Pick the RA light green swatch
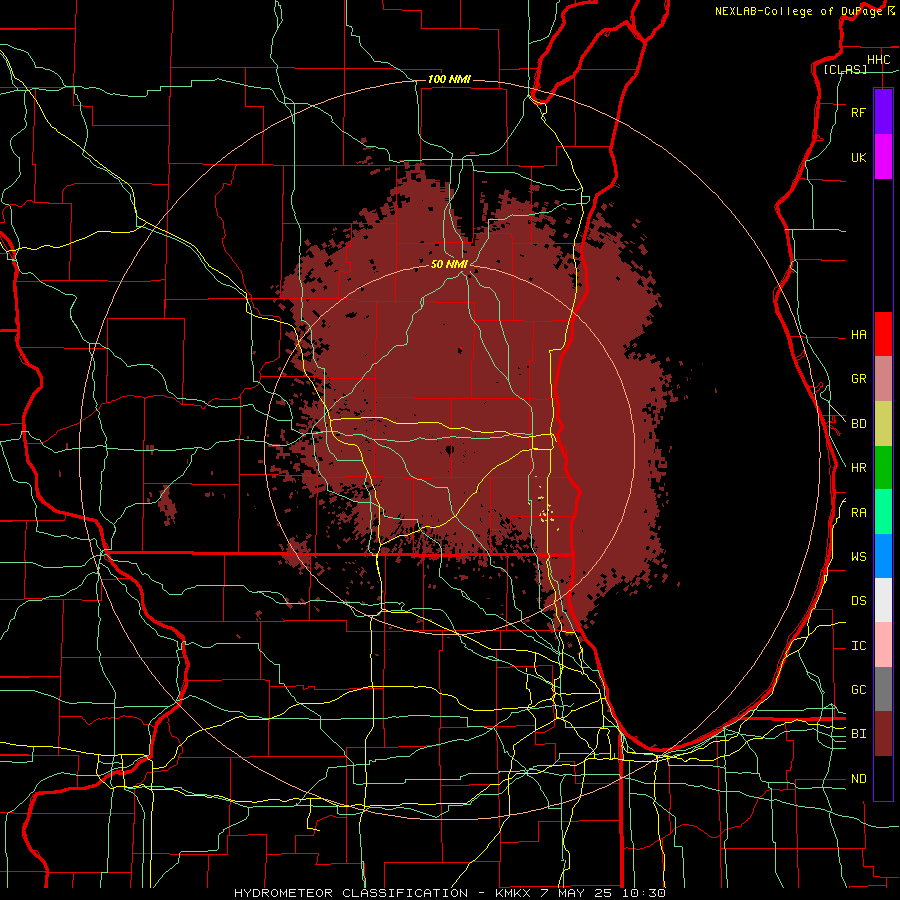Screen dimensions: 900x900 (x=883, y=512)
